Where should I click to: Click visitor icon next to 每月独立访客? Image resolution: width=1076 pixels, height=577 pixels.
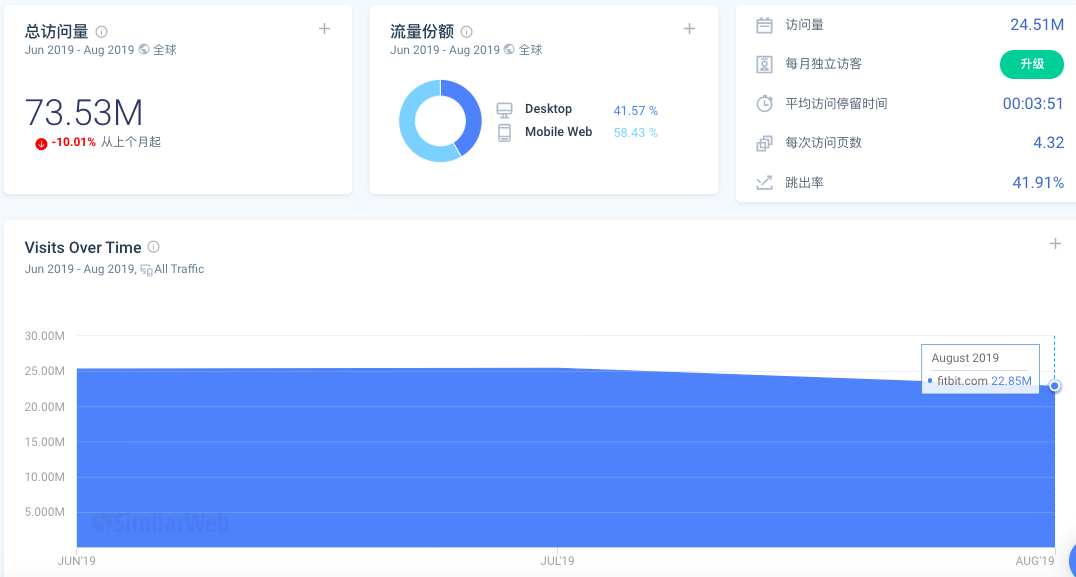click(764, 64)
